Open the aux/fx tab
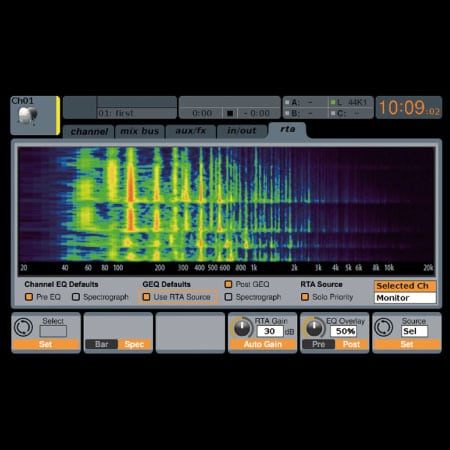 (191, 131)
